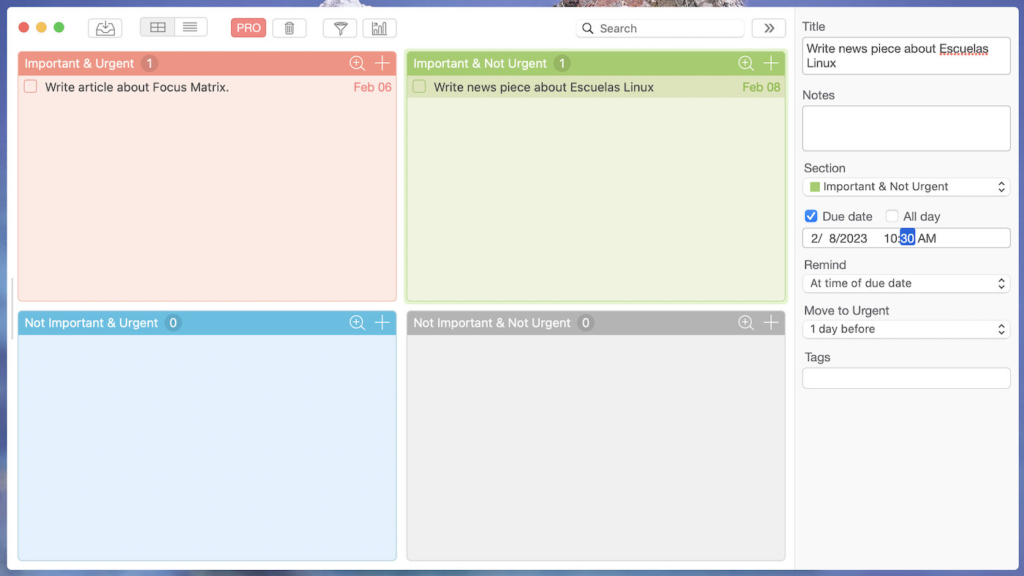Zoom into Important & Urgent with its magnifier icon
1024x576 pixels.
[357, 63]
